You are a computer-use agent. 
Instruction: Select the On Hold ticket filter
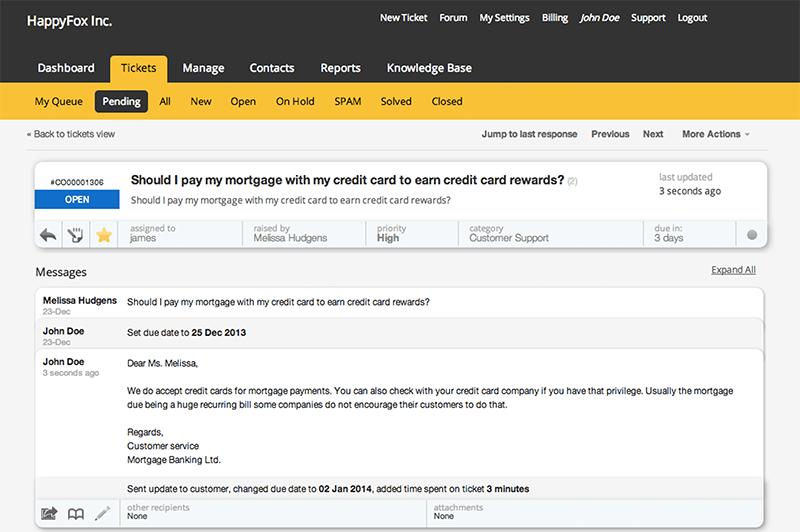(295, 101)
